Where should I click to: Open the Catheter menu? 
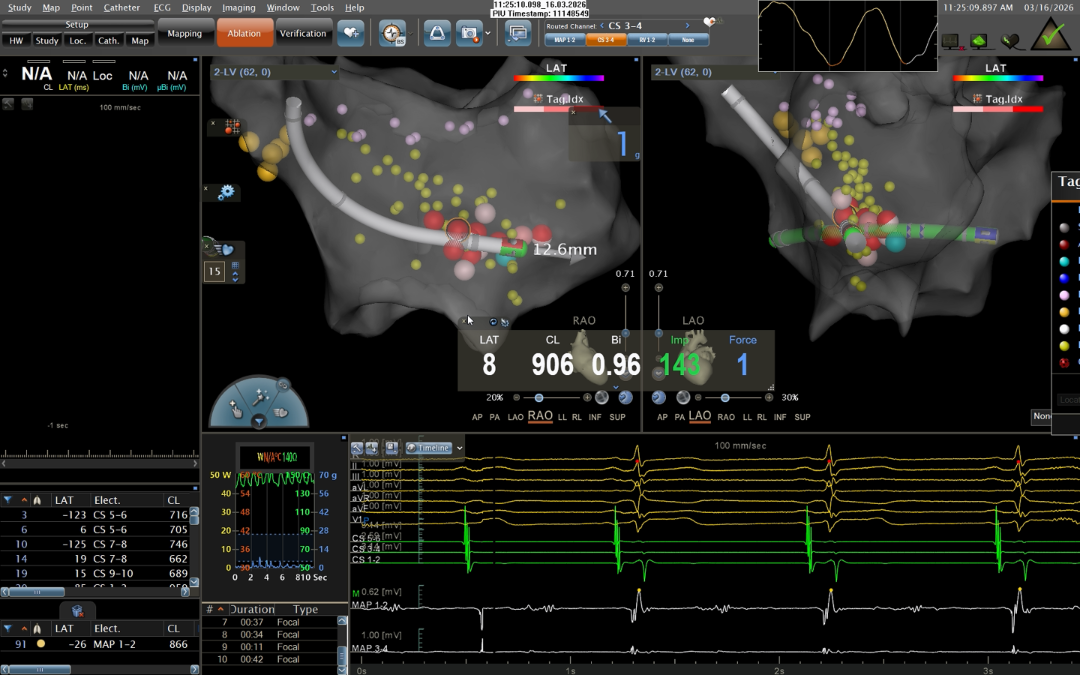pyautogui.click(x=122, y=7)
